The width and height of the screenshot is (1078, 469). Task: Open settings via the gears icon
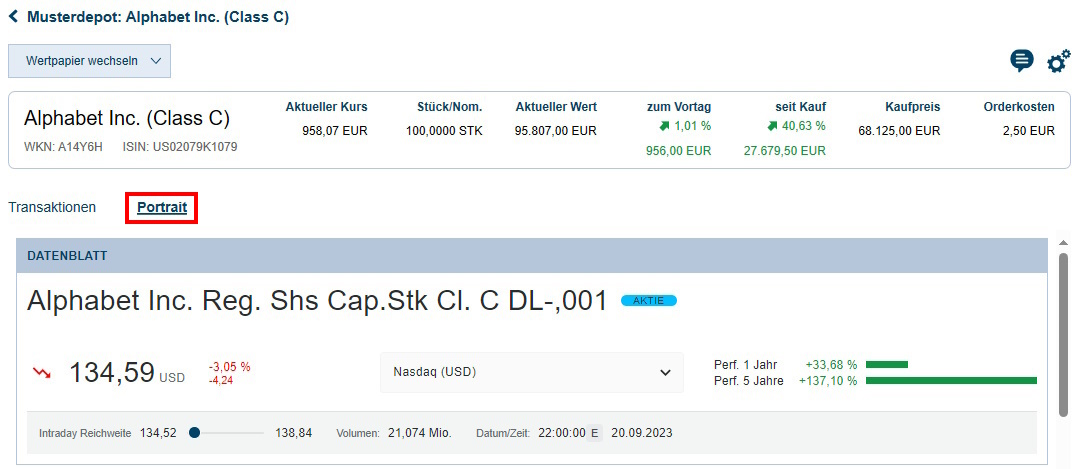(1058, 61)
